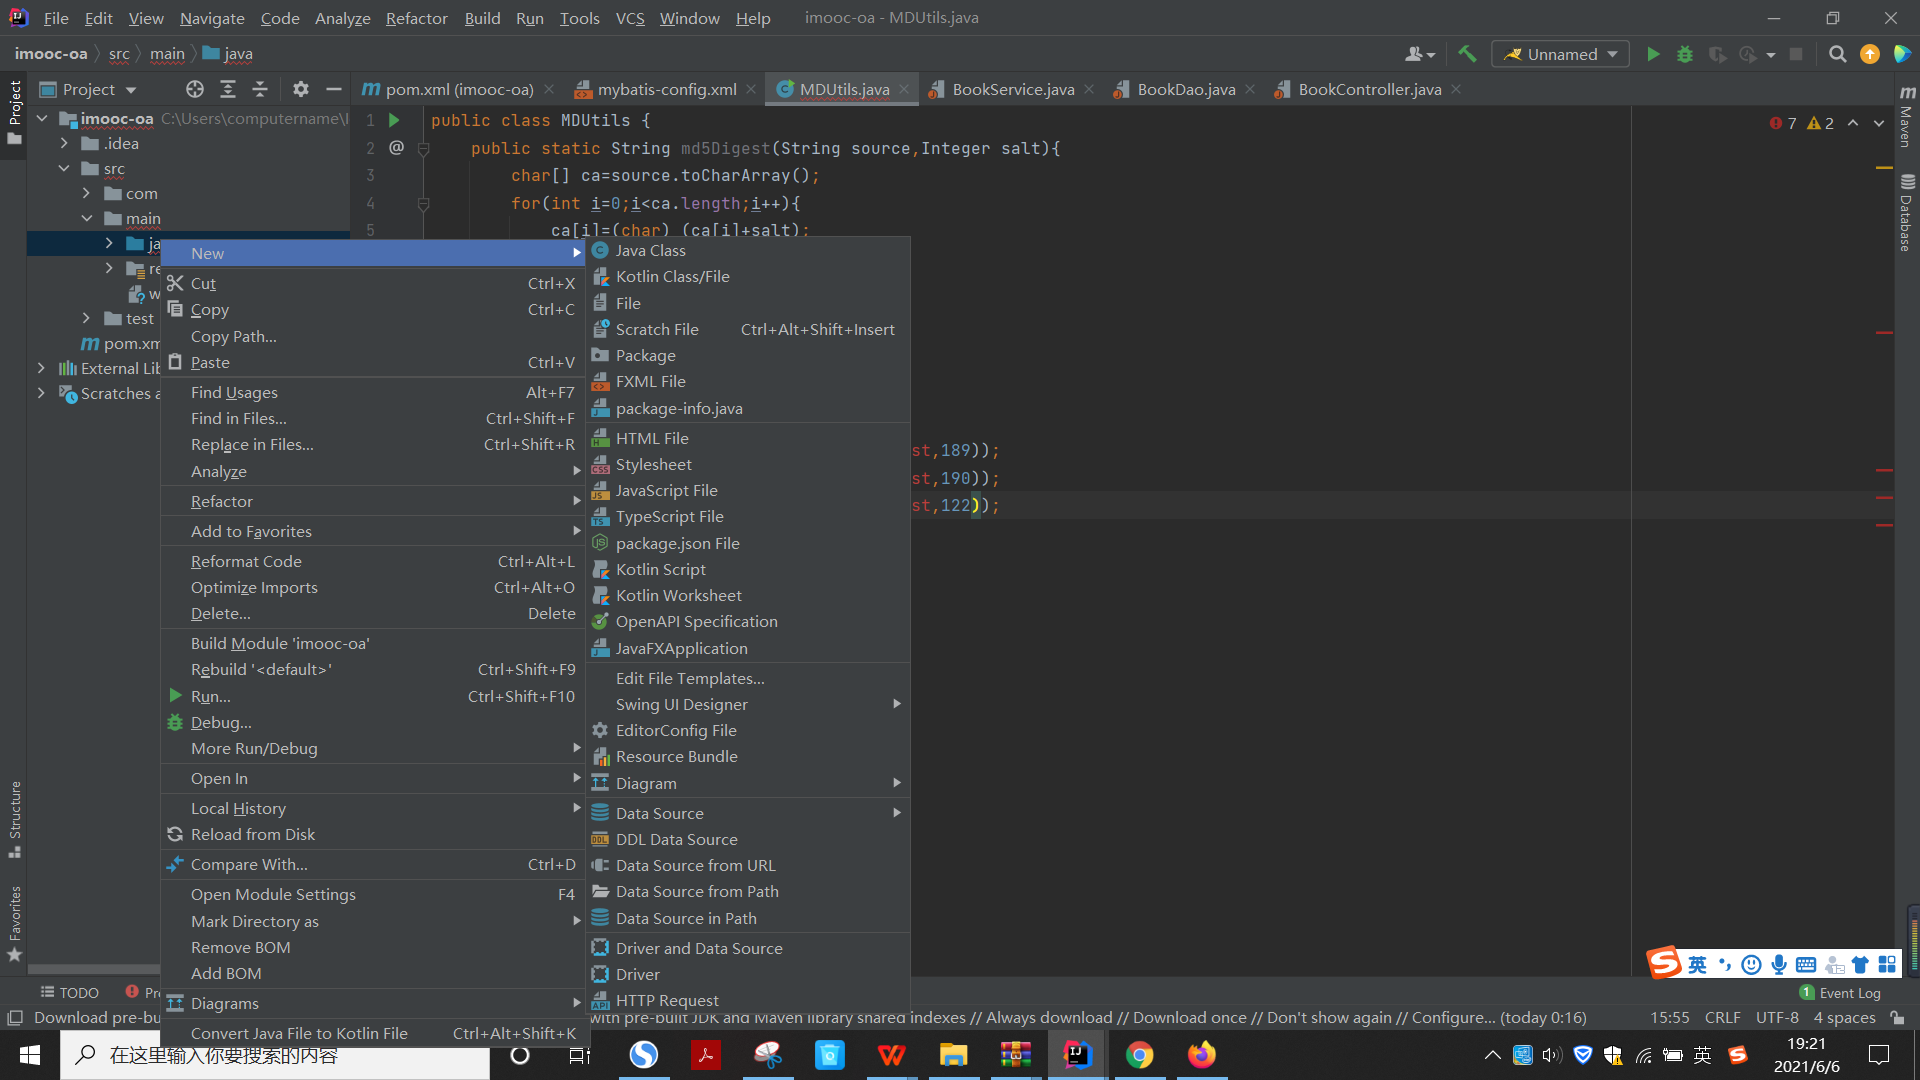1920x1080 pixels.
Task: Click the locate-in-project target icon
Action: [x=195, y=89]
